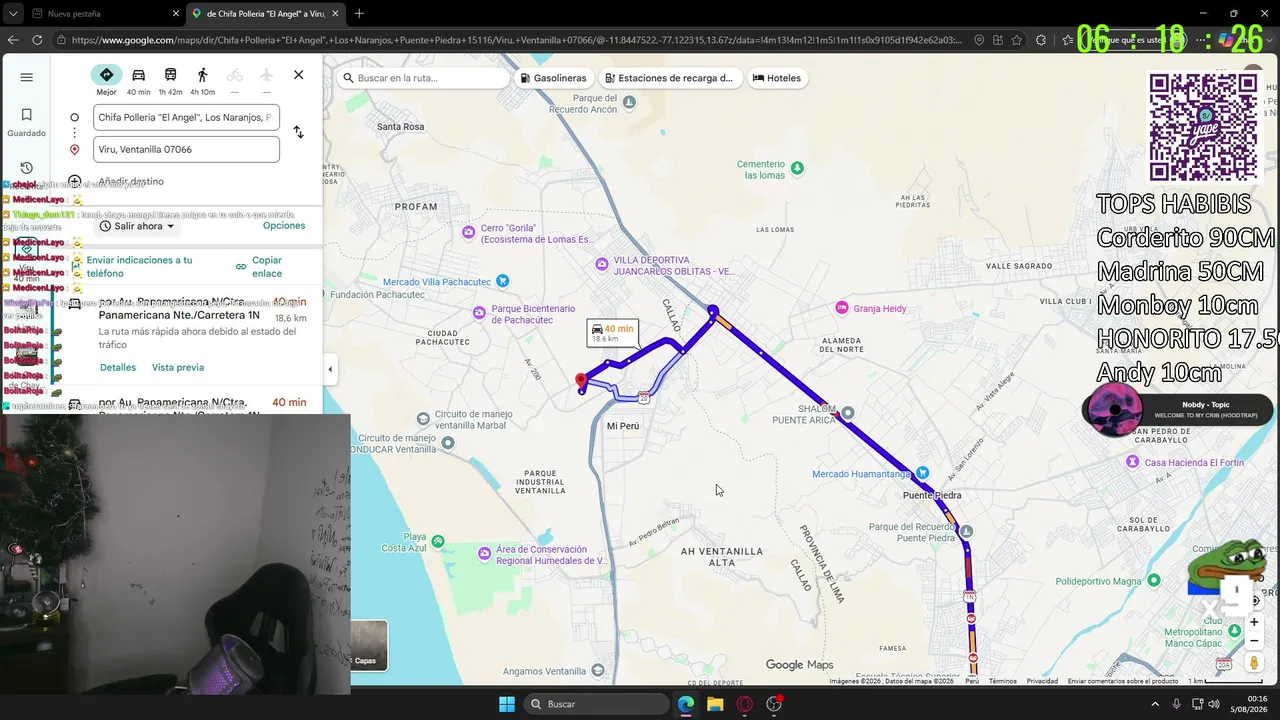Open the Capas layers thumbnail
1280x720 pixels.
(368, 645)
